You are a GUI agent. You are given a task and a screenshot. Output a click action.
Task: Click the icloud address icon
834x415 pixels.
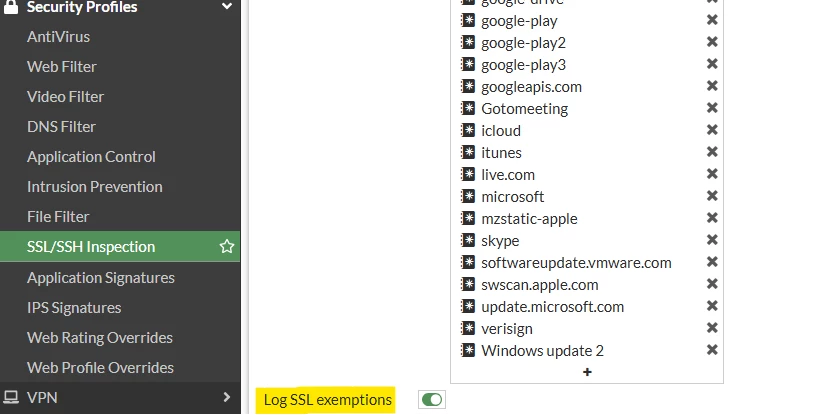tap(468, 130)
